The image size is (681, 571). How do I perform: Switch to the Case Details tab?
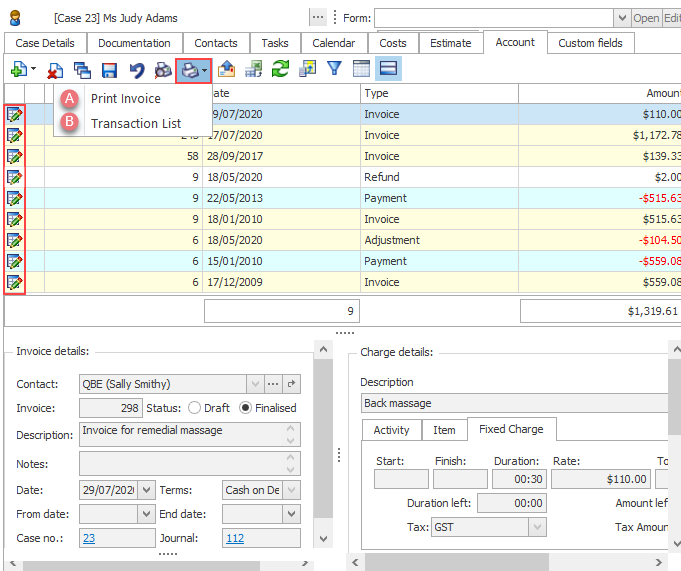click(45, 43)
